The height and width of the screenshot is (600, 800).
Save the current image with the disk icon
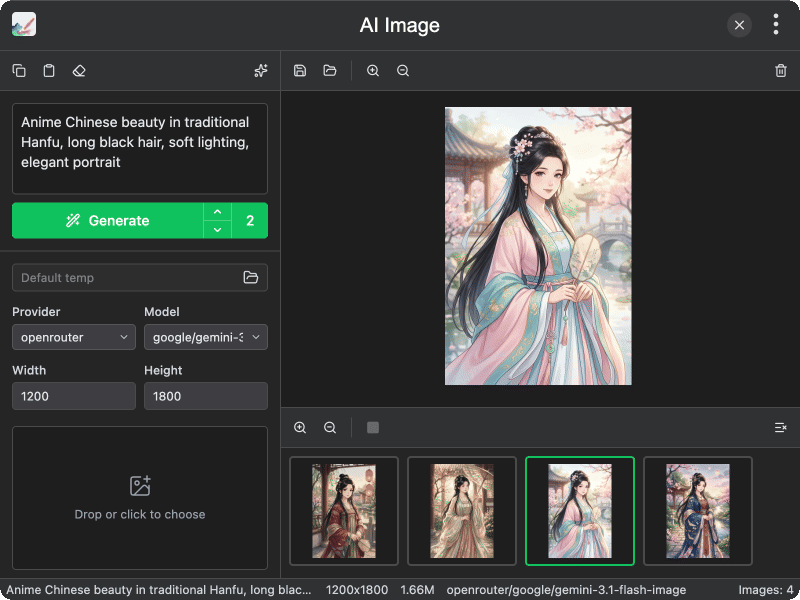(300, 70)
